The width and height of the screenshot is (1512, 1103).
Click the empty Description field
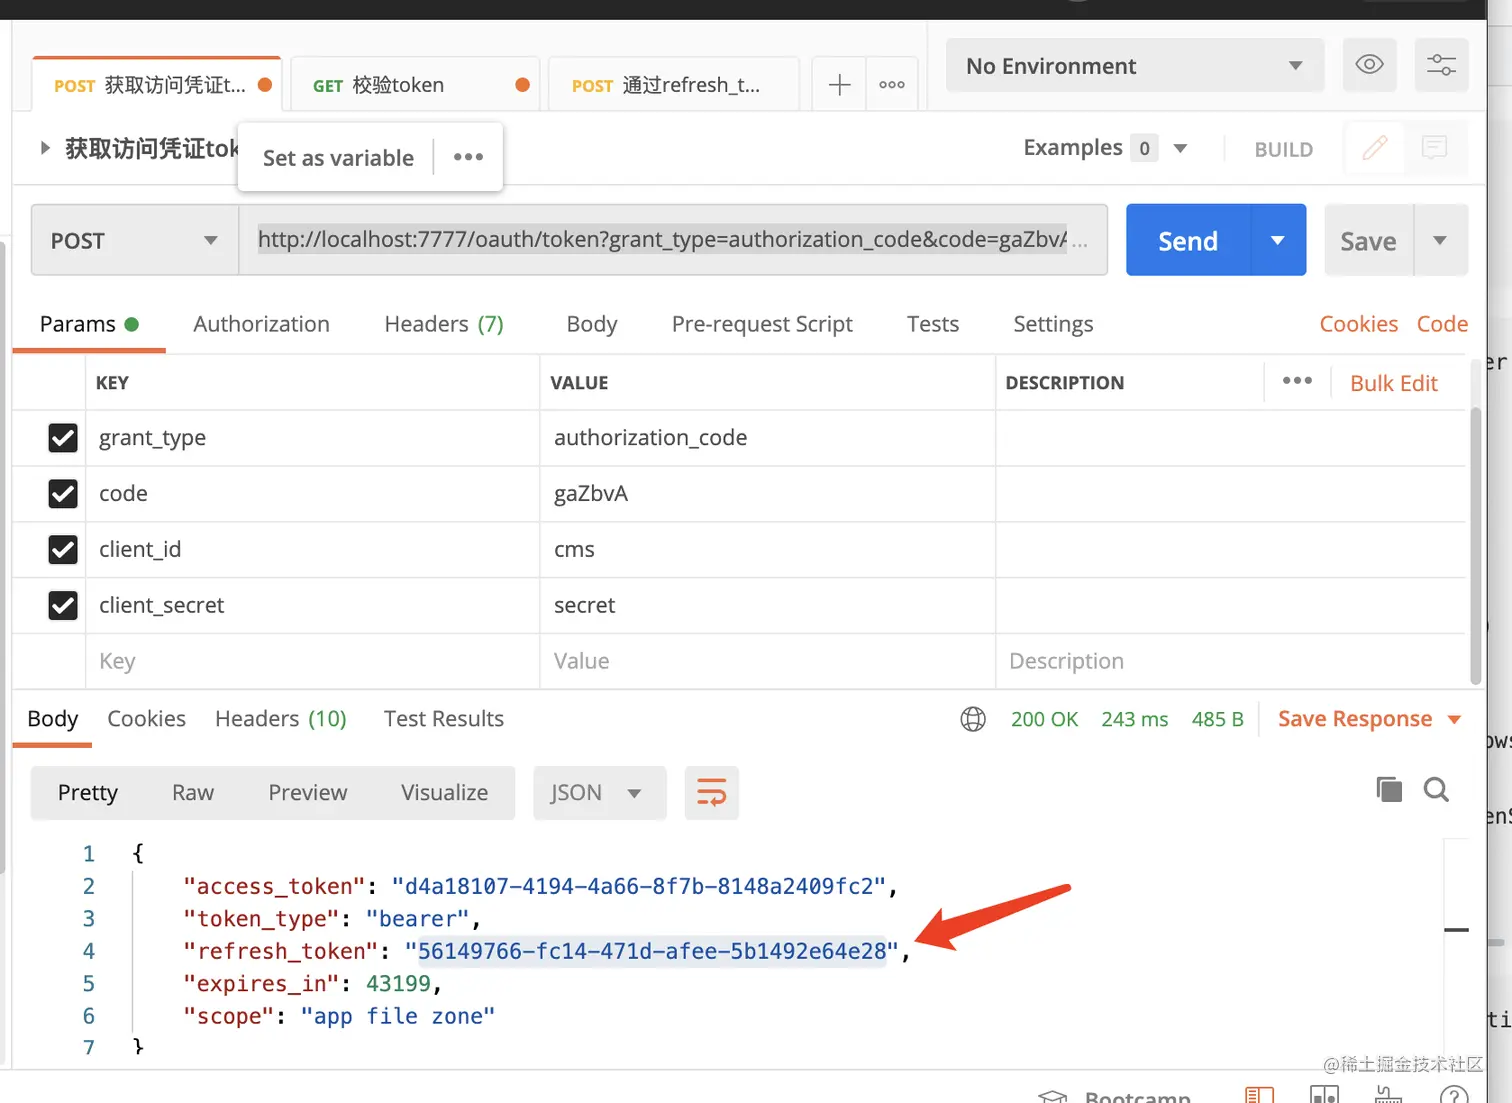point(1231,661)
